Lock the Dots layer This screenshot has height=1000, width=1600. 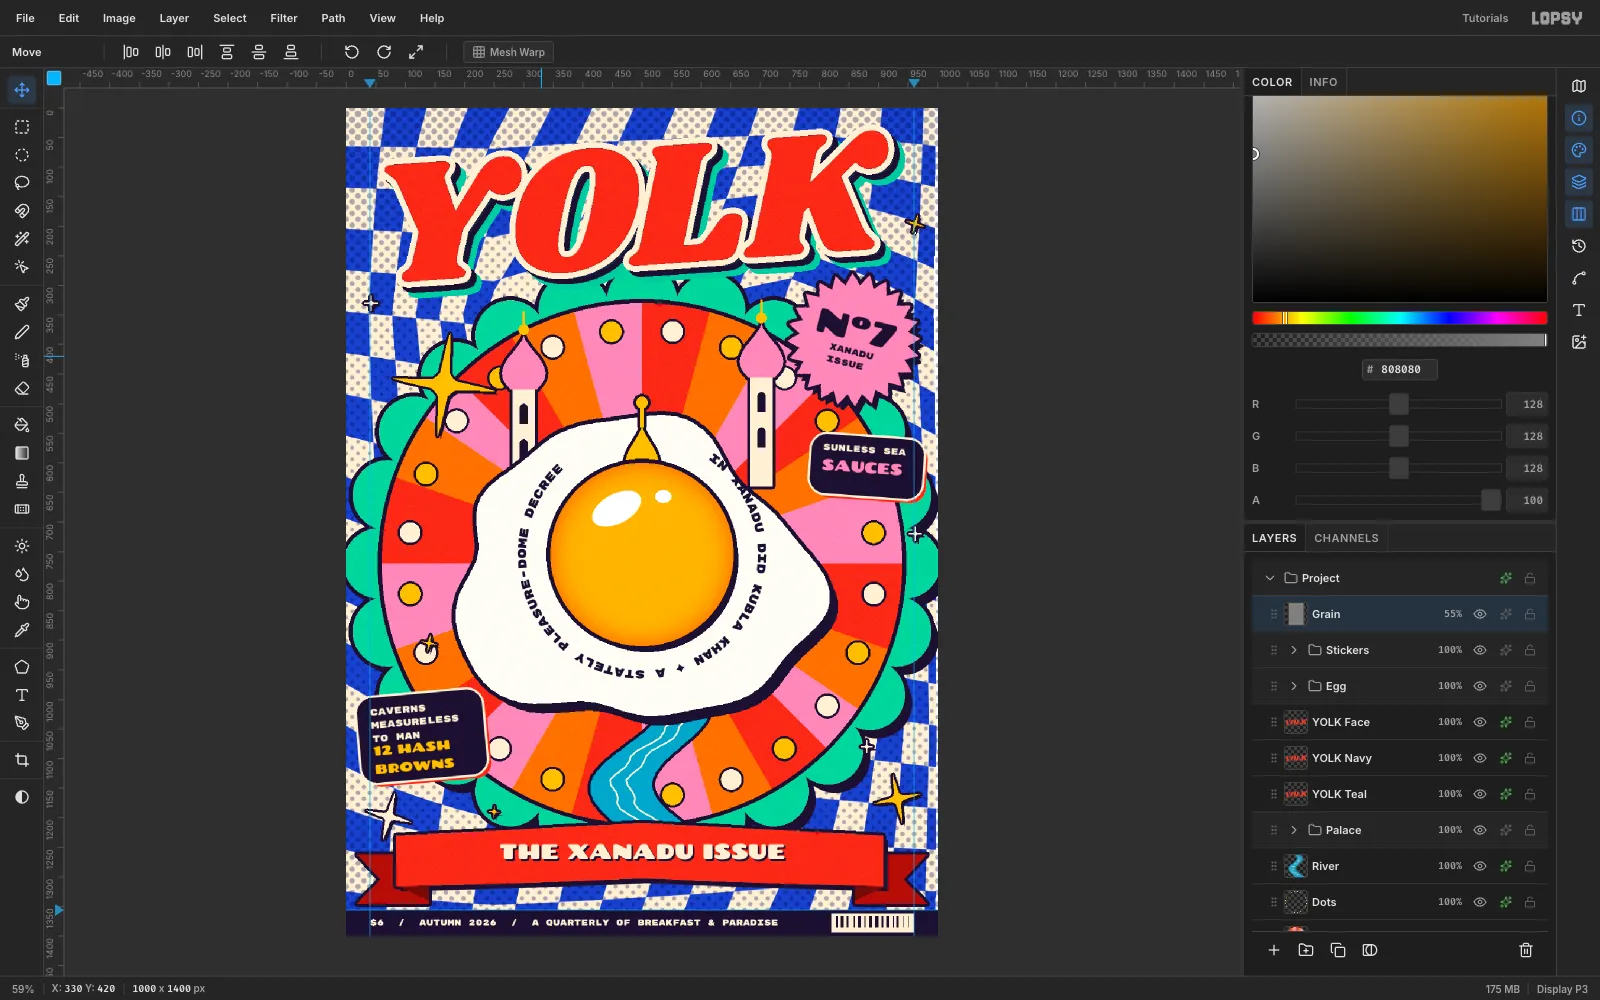pos(1530,902)
